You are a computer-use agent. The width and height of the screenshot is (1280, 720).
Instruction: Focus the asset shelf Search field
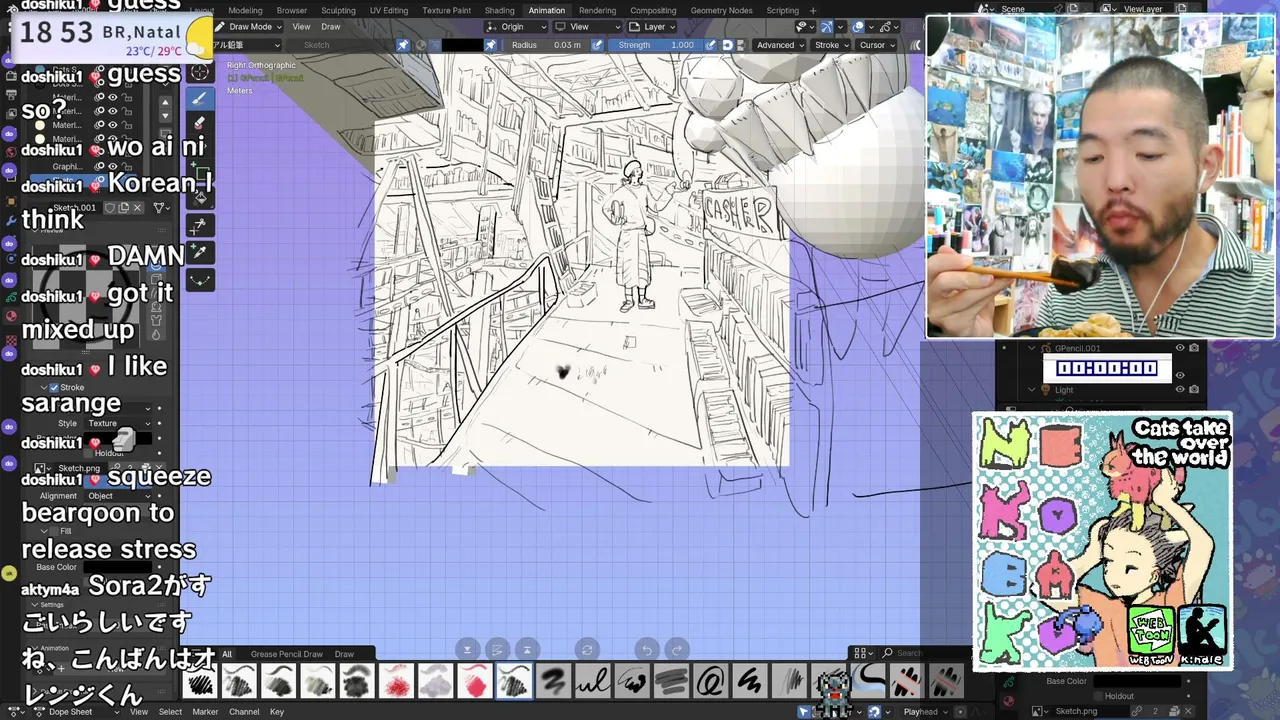click(x=920, y=654)
